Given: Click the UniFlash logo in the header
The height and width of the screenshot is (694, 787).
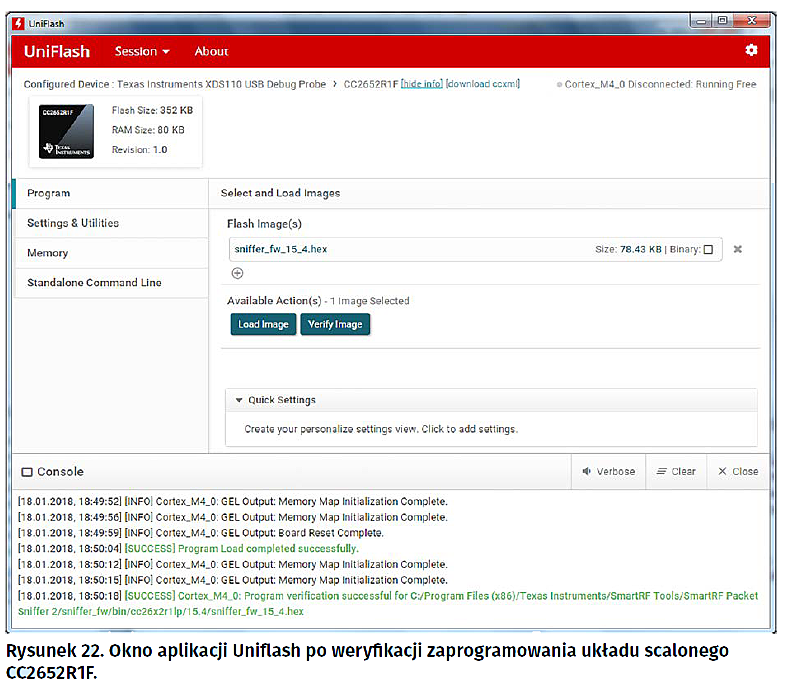Looking at the screenshot, I should point(57,51).
